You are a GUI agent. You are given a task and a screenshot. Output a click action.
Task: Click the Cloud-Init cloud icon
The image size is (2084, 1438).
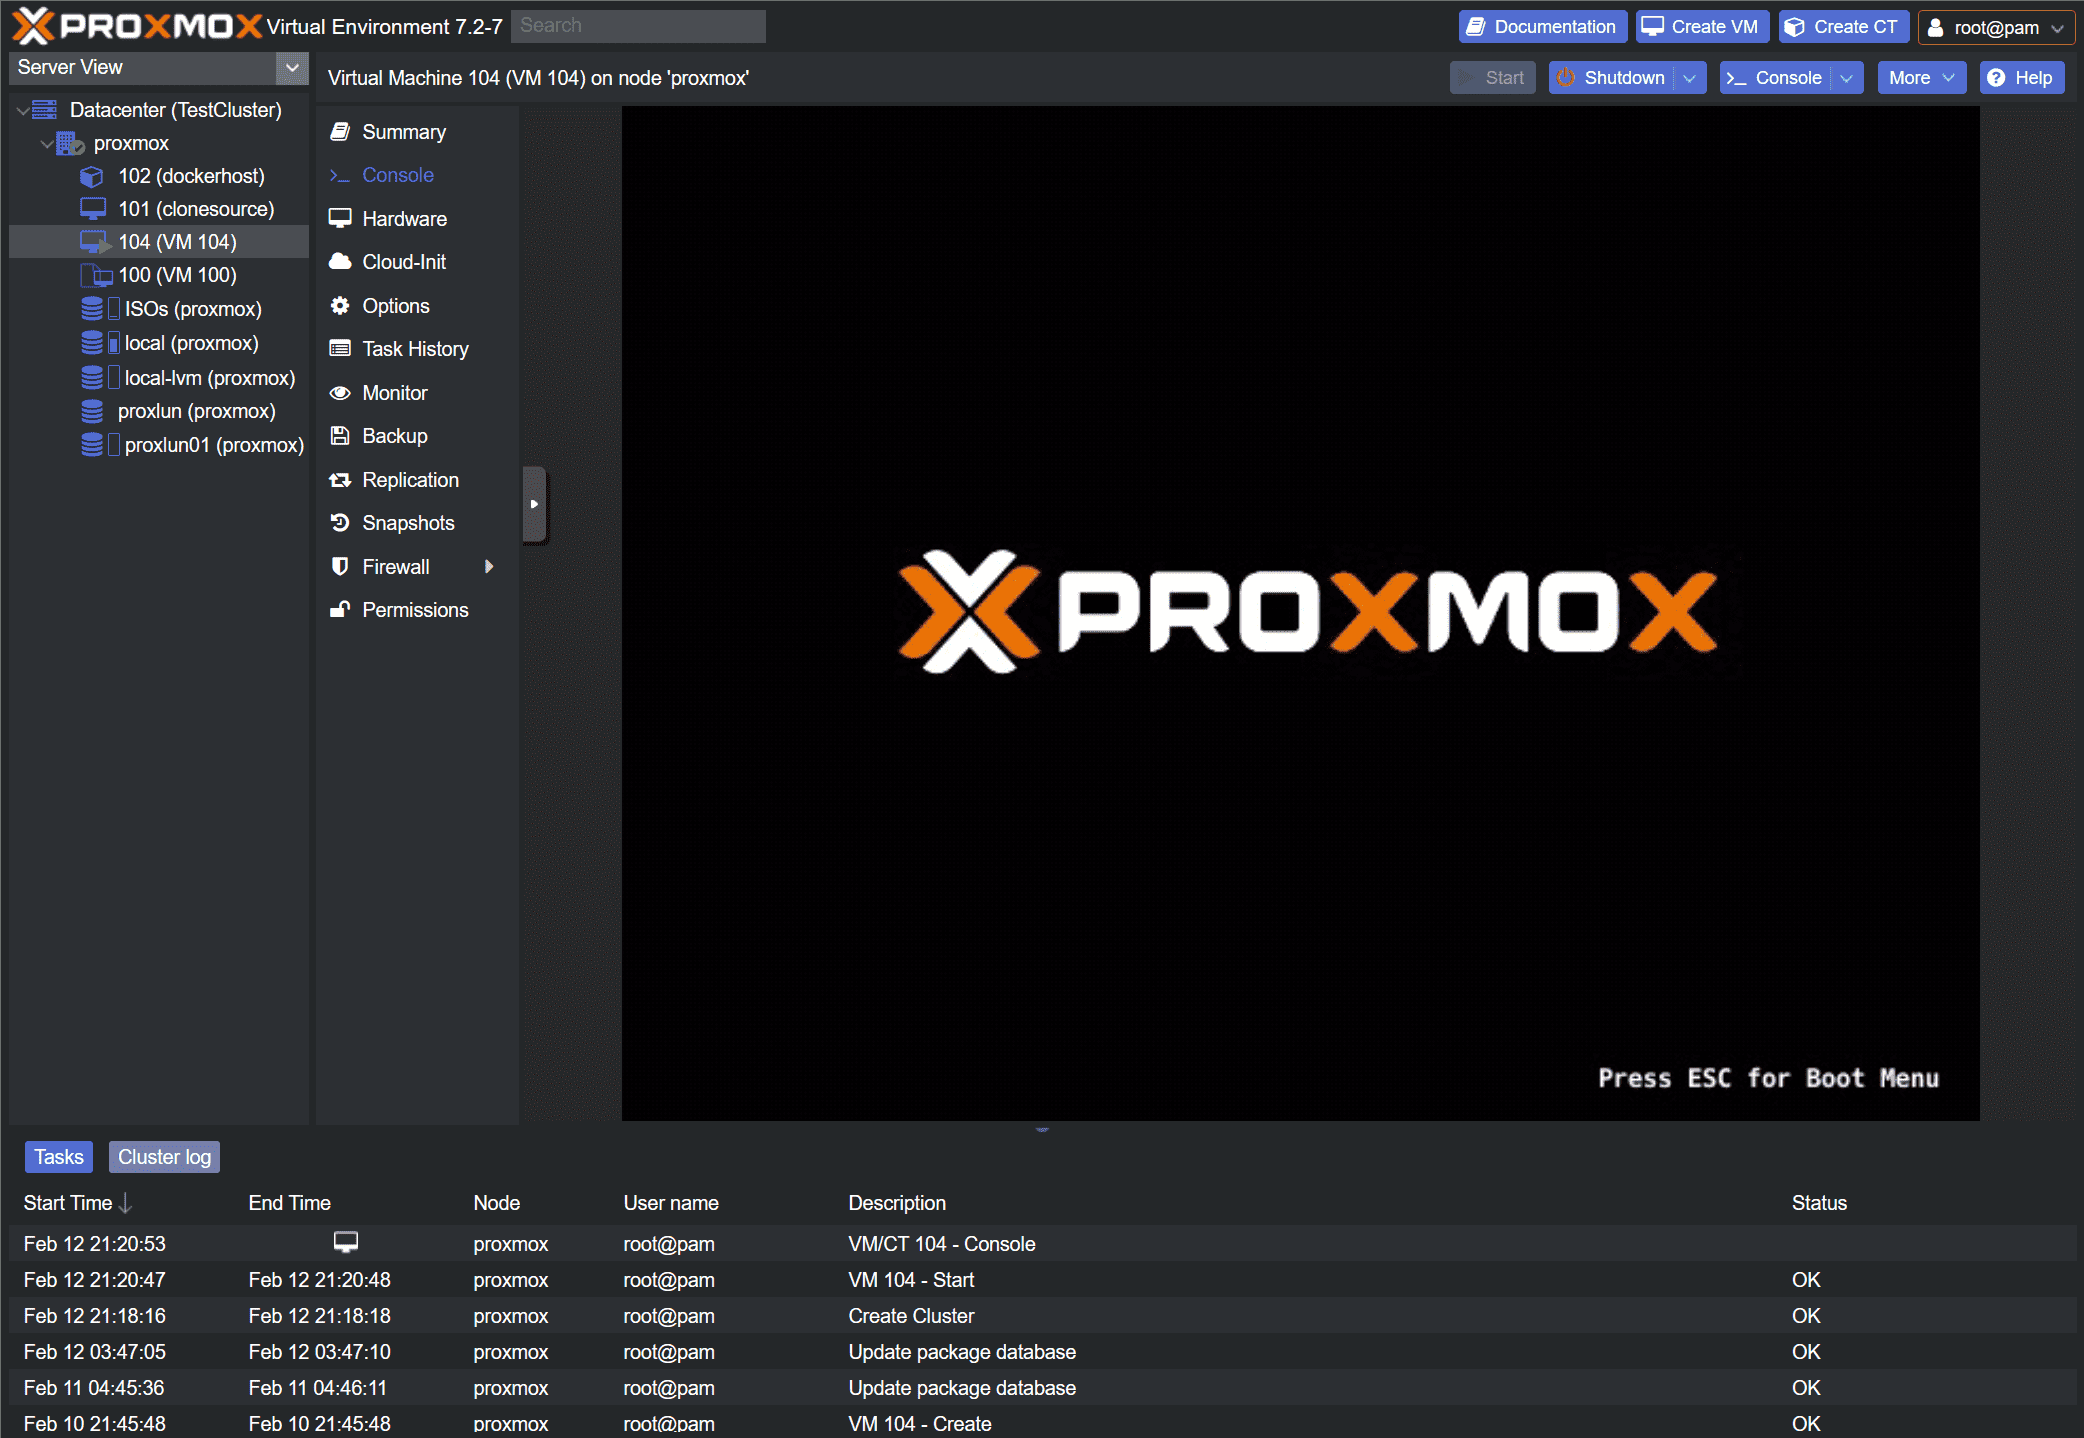click(x=341, y=262)
